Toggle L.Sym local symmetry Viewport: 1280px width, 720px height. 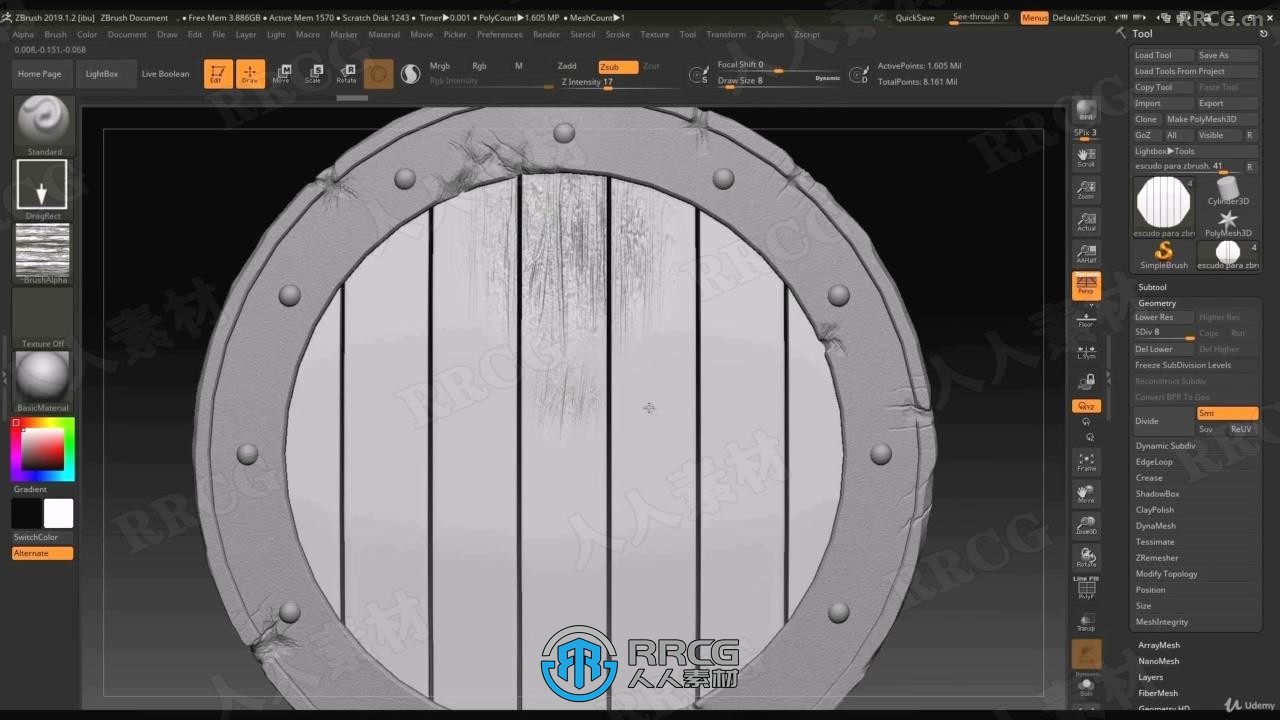1086,350
